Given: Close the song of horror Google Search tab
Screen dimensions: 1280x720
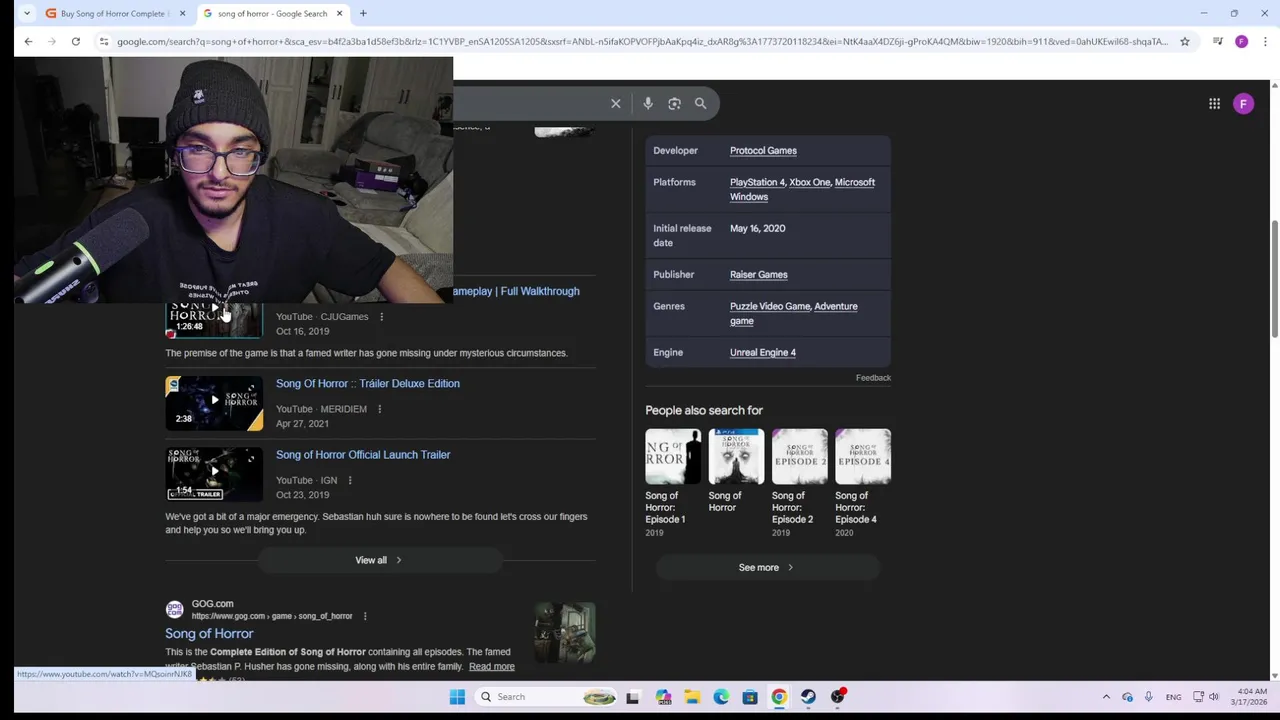Looking at the screenshot, I should pyautogui.click(x=340, y=13).
